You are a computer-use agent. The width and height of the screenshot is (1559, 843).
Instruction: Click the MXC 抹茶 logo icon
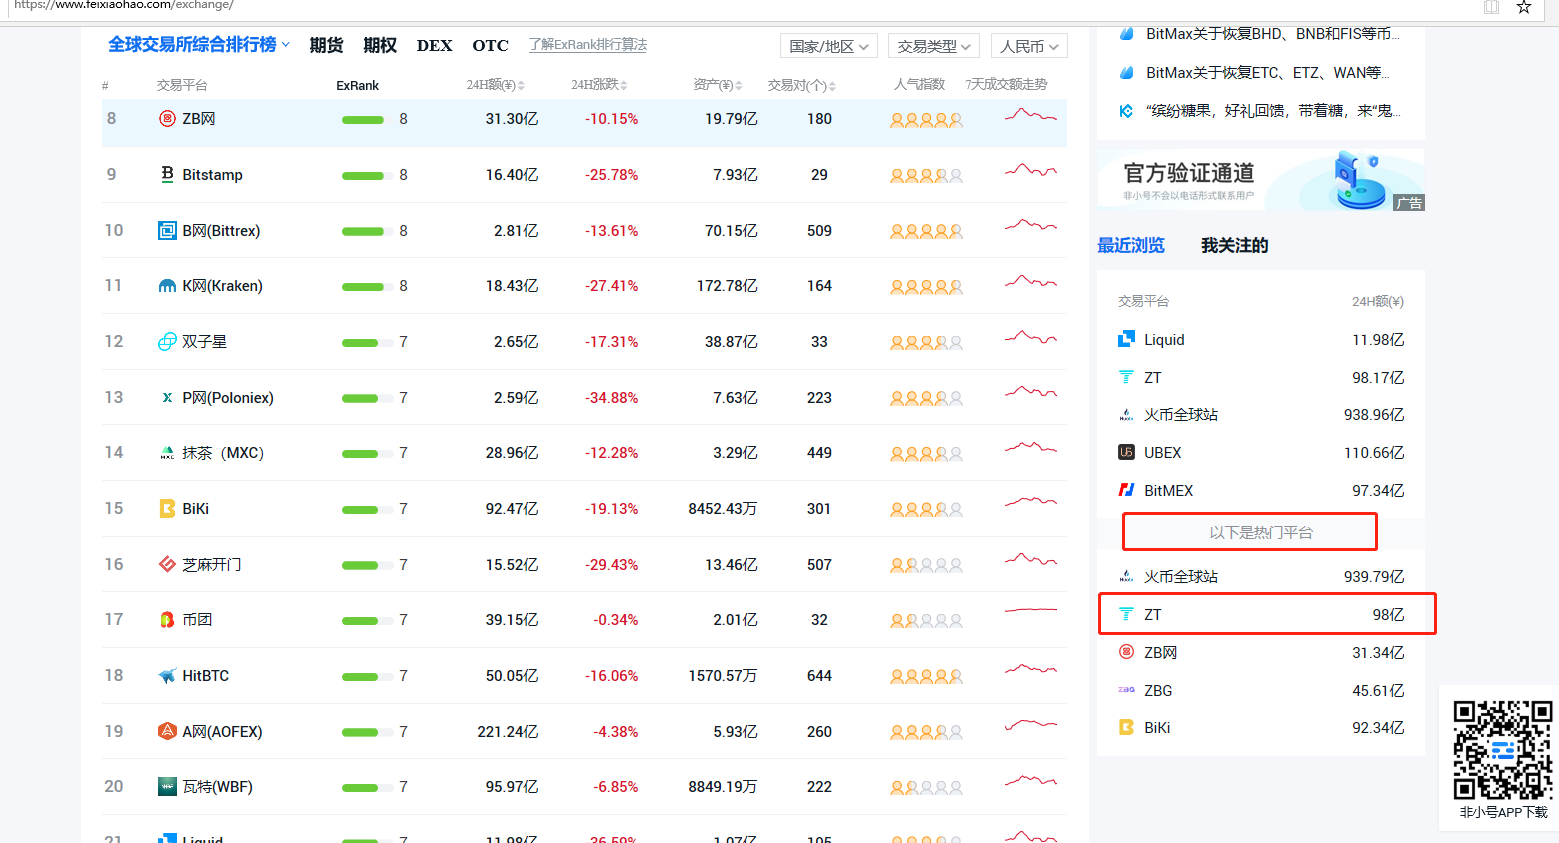pos(167,453)
